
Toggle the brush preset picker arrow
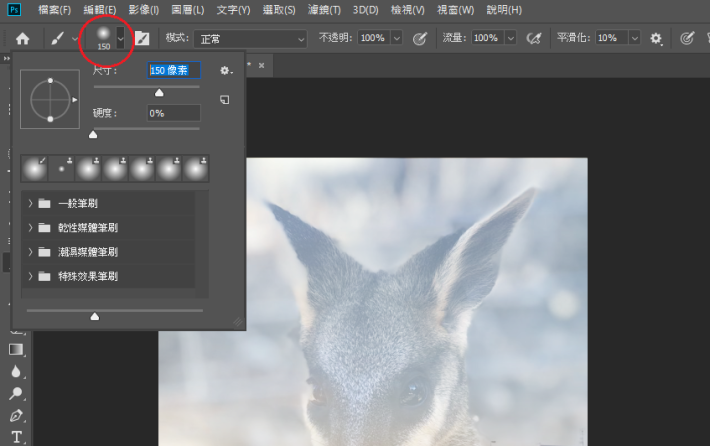[120, 38]
